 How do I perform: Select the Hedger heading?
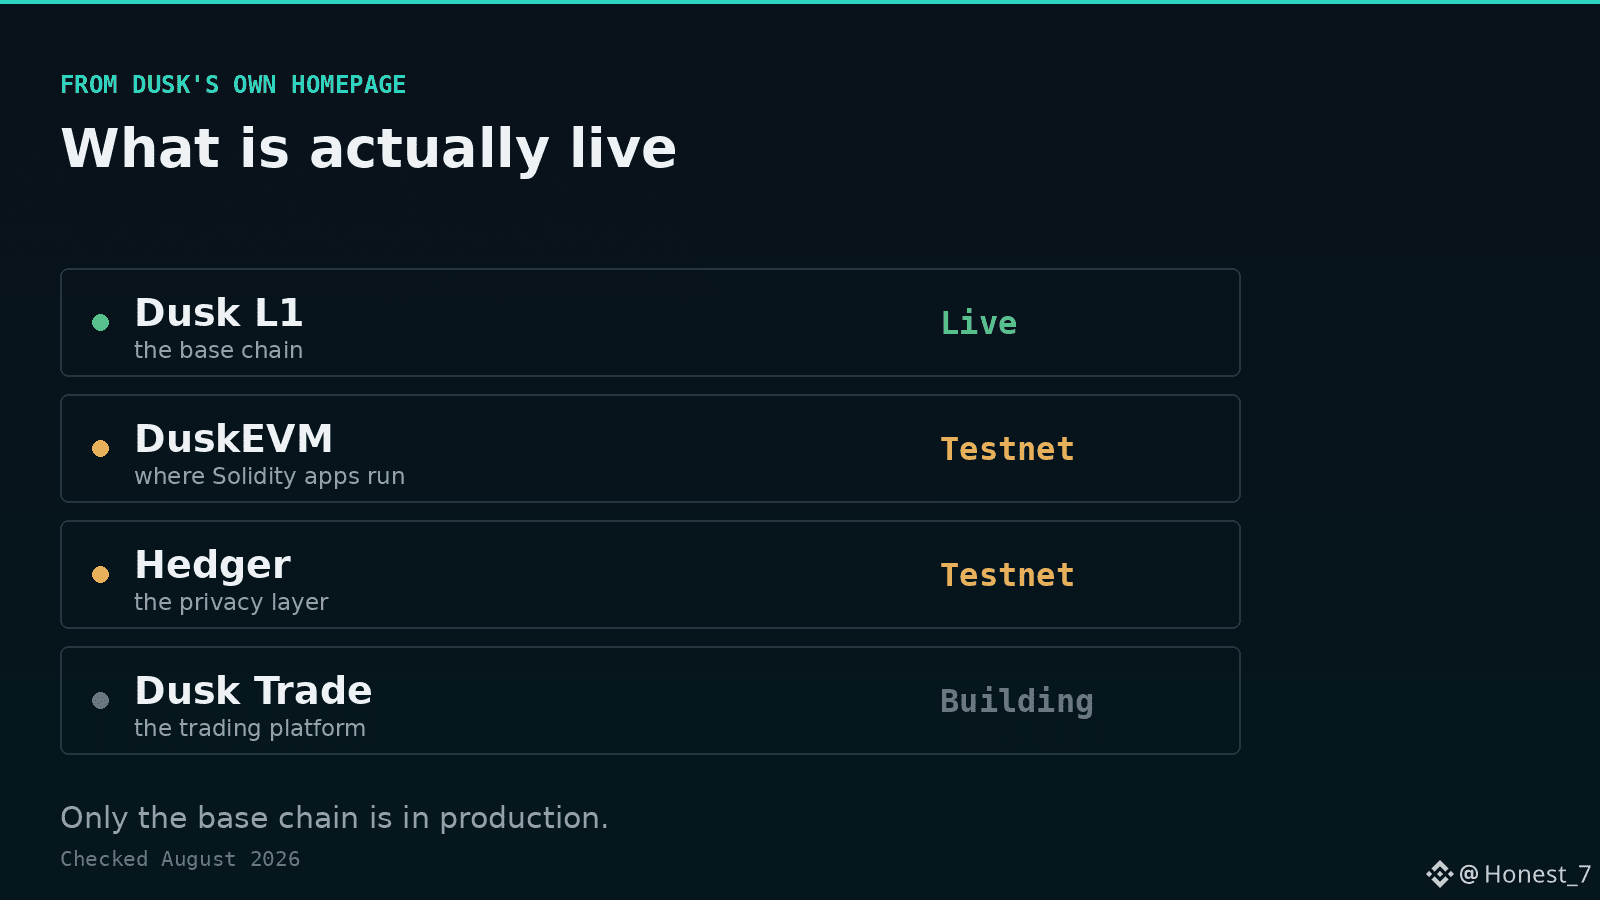coord(213,565)
